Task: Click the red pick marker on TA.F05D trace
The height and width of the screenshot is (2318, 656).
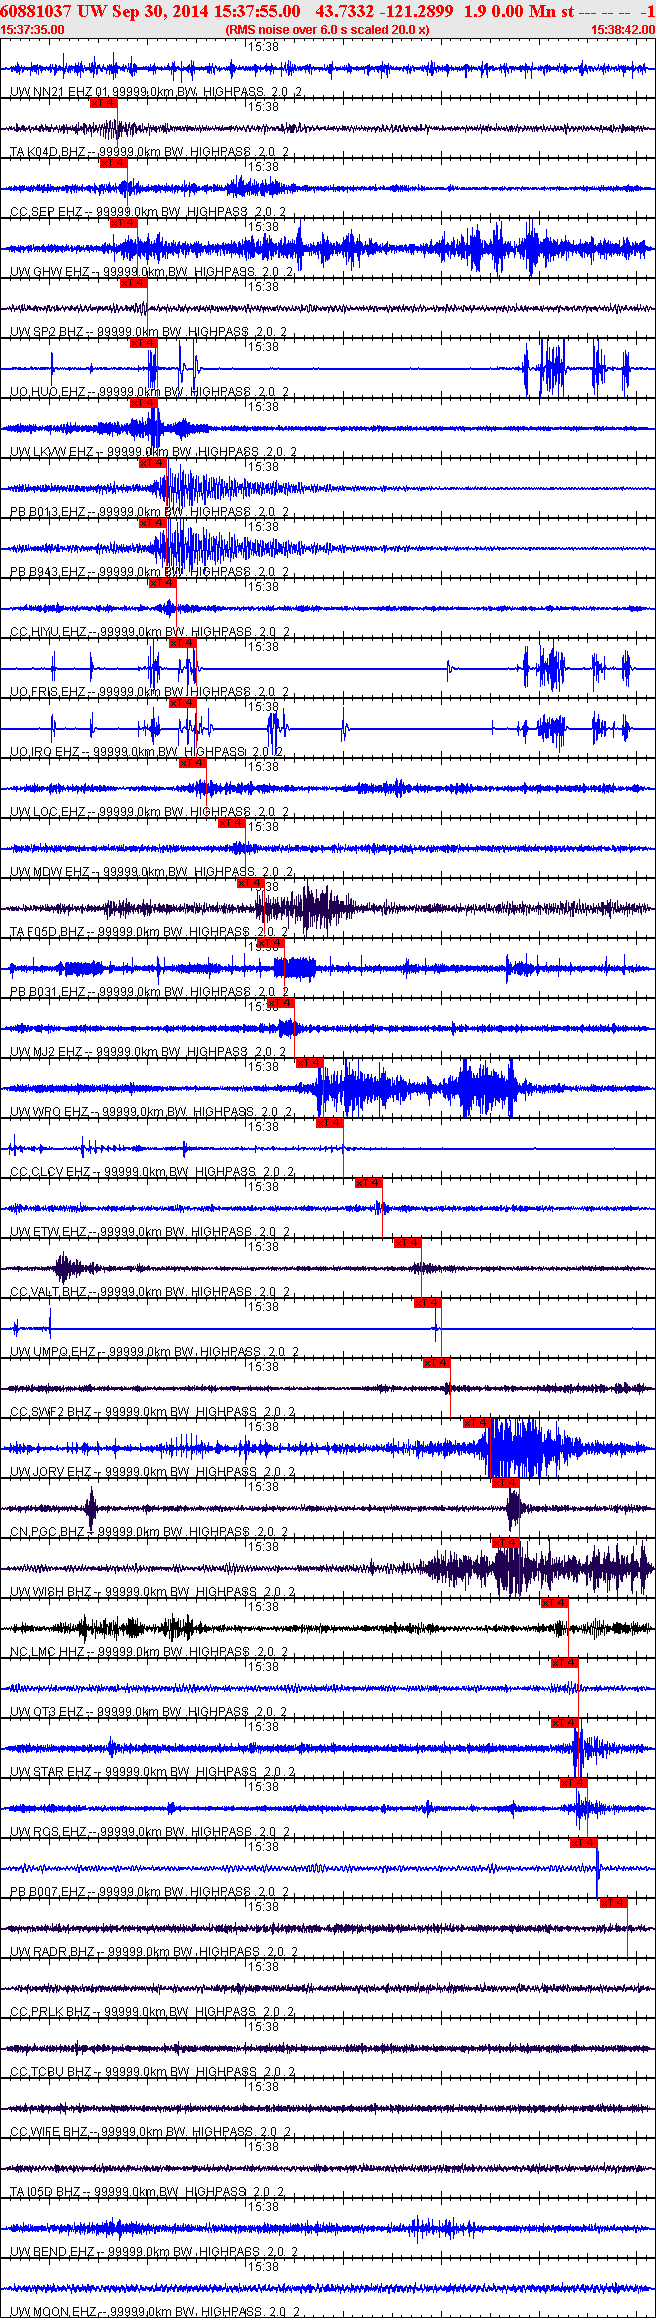Action: pos(251,883)
